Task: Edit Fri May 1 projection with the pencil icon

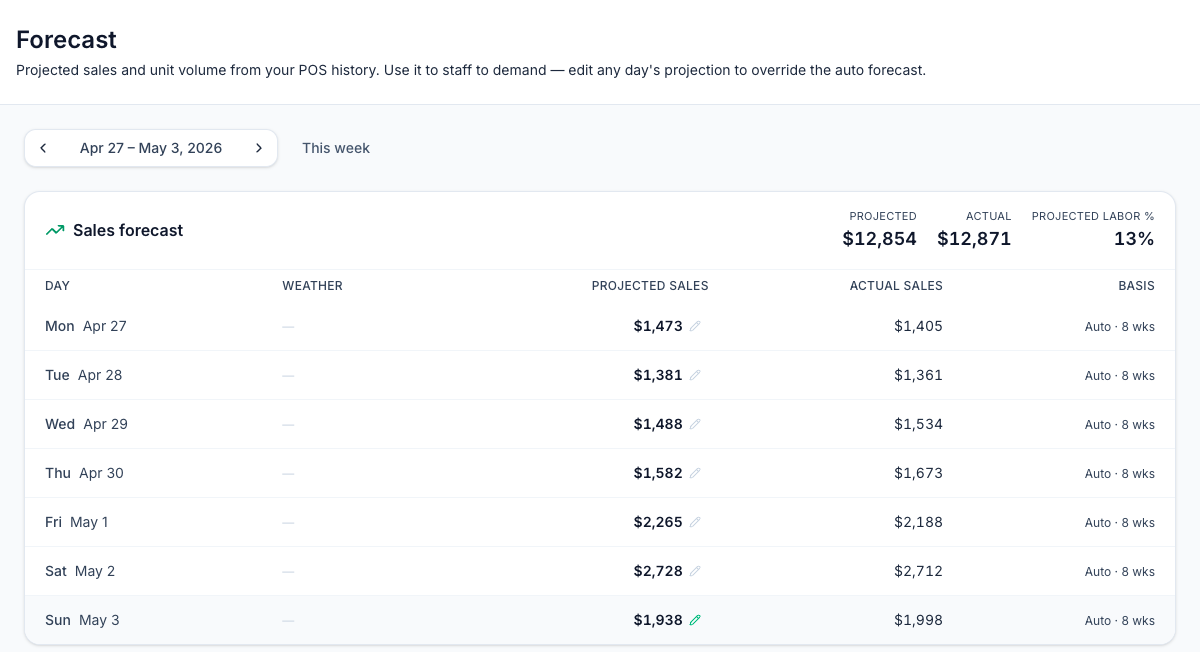Action: click(x=695, y=522)
